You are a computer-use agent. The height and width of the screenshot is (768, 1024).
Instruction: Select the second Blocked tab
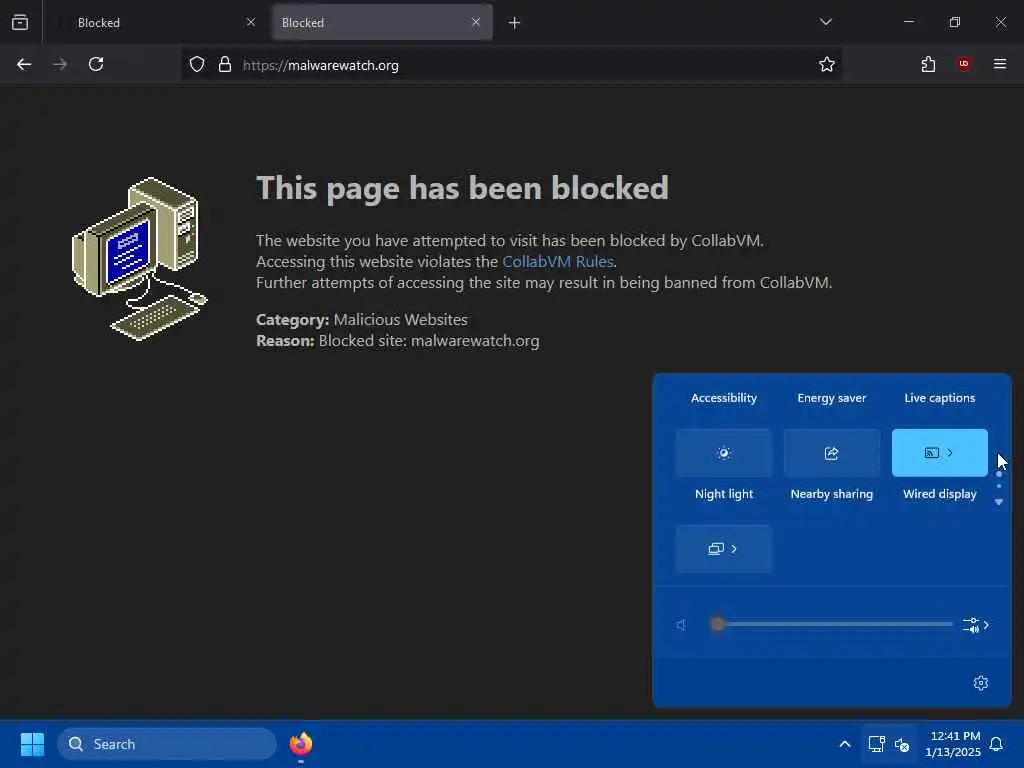[382, 22]
